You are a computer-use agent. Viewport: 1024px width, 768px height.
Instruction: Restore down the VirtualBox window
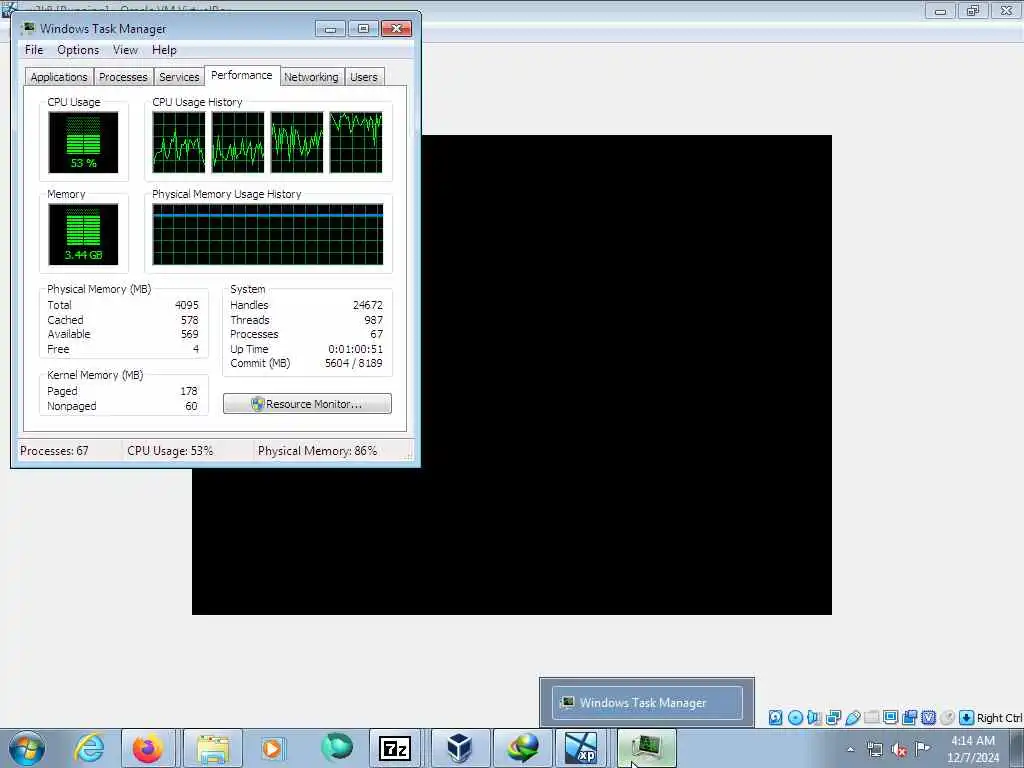(973, 10)
